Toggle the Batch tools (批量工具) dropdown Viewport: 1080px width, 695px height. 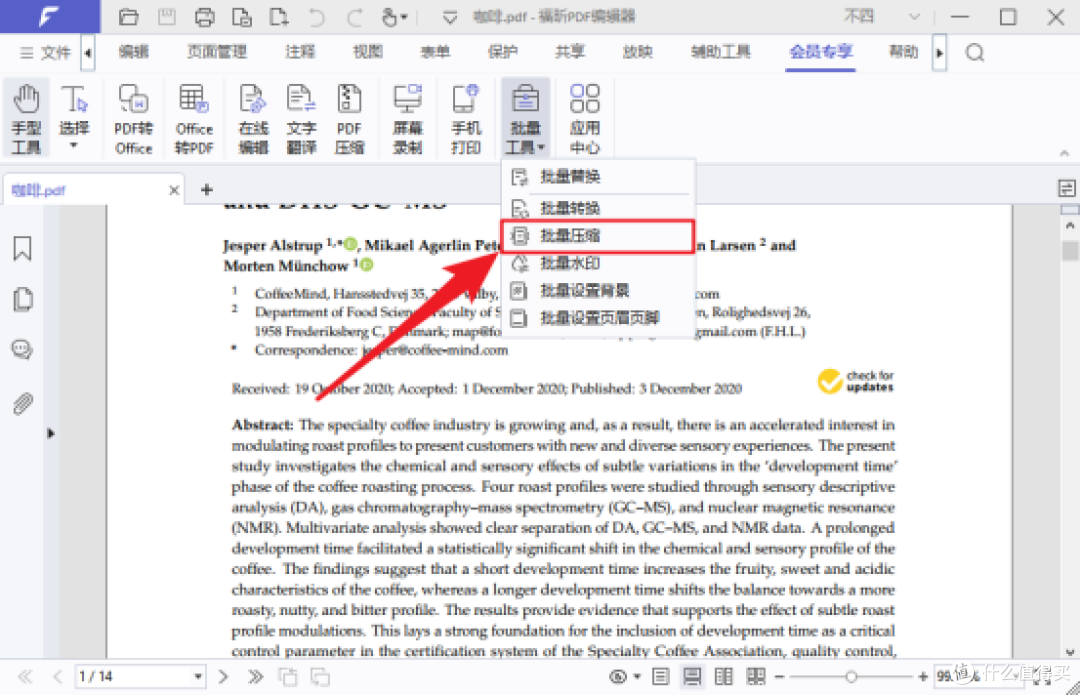coord(526,118)
